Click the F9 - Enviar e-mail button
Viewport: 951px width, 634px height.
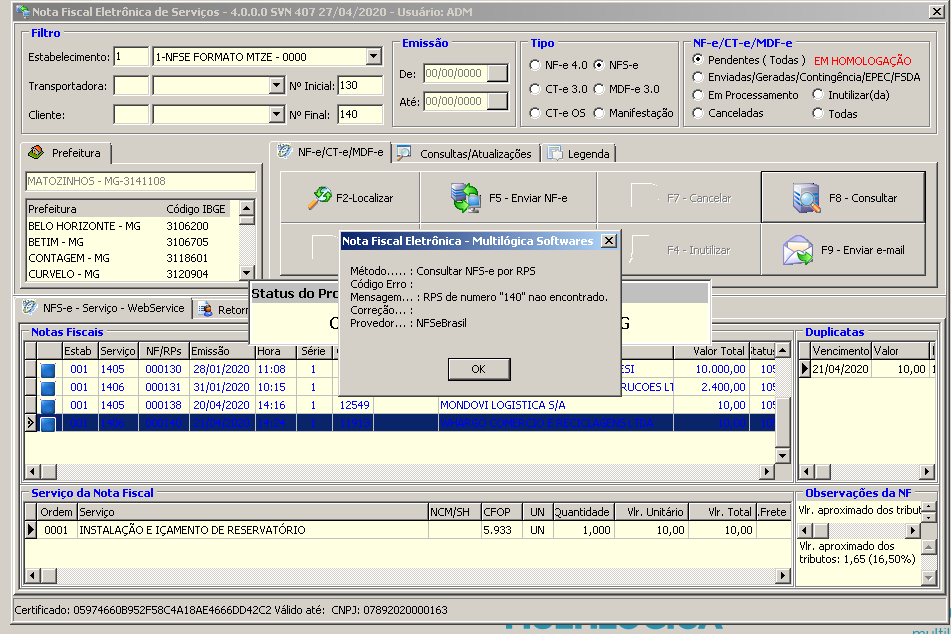843,250
